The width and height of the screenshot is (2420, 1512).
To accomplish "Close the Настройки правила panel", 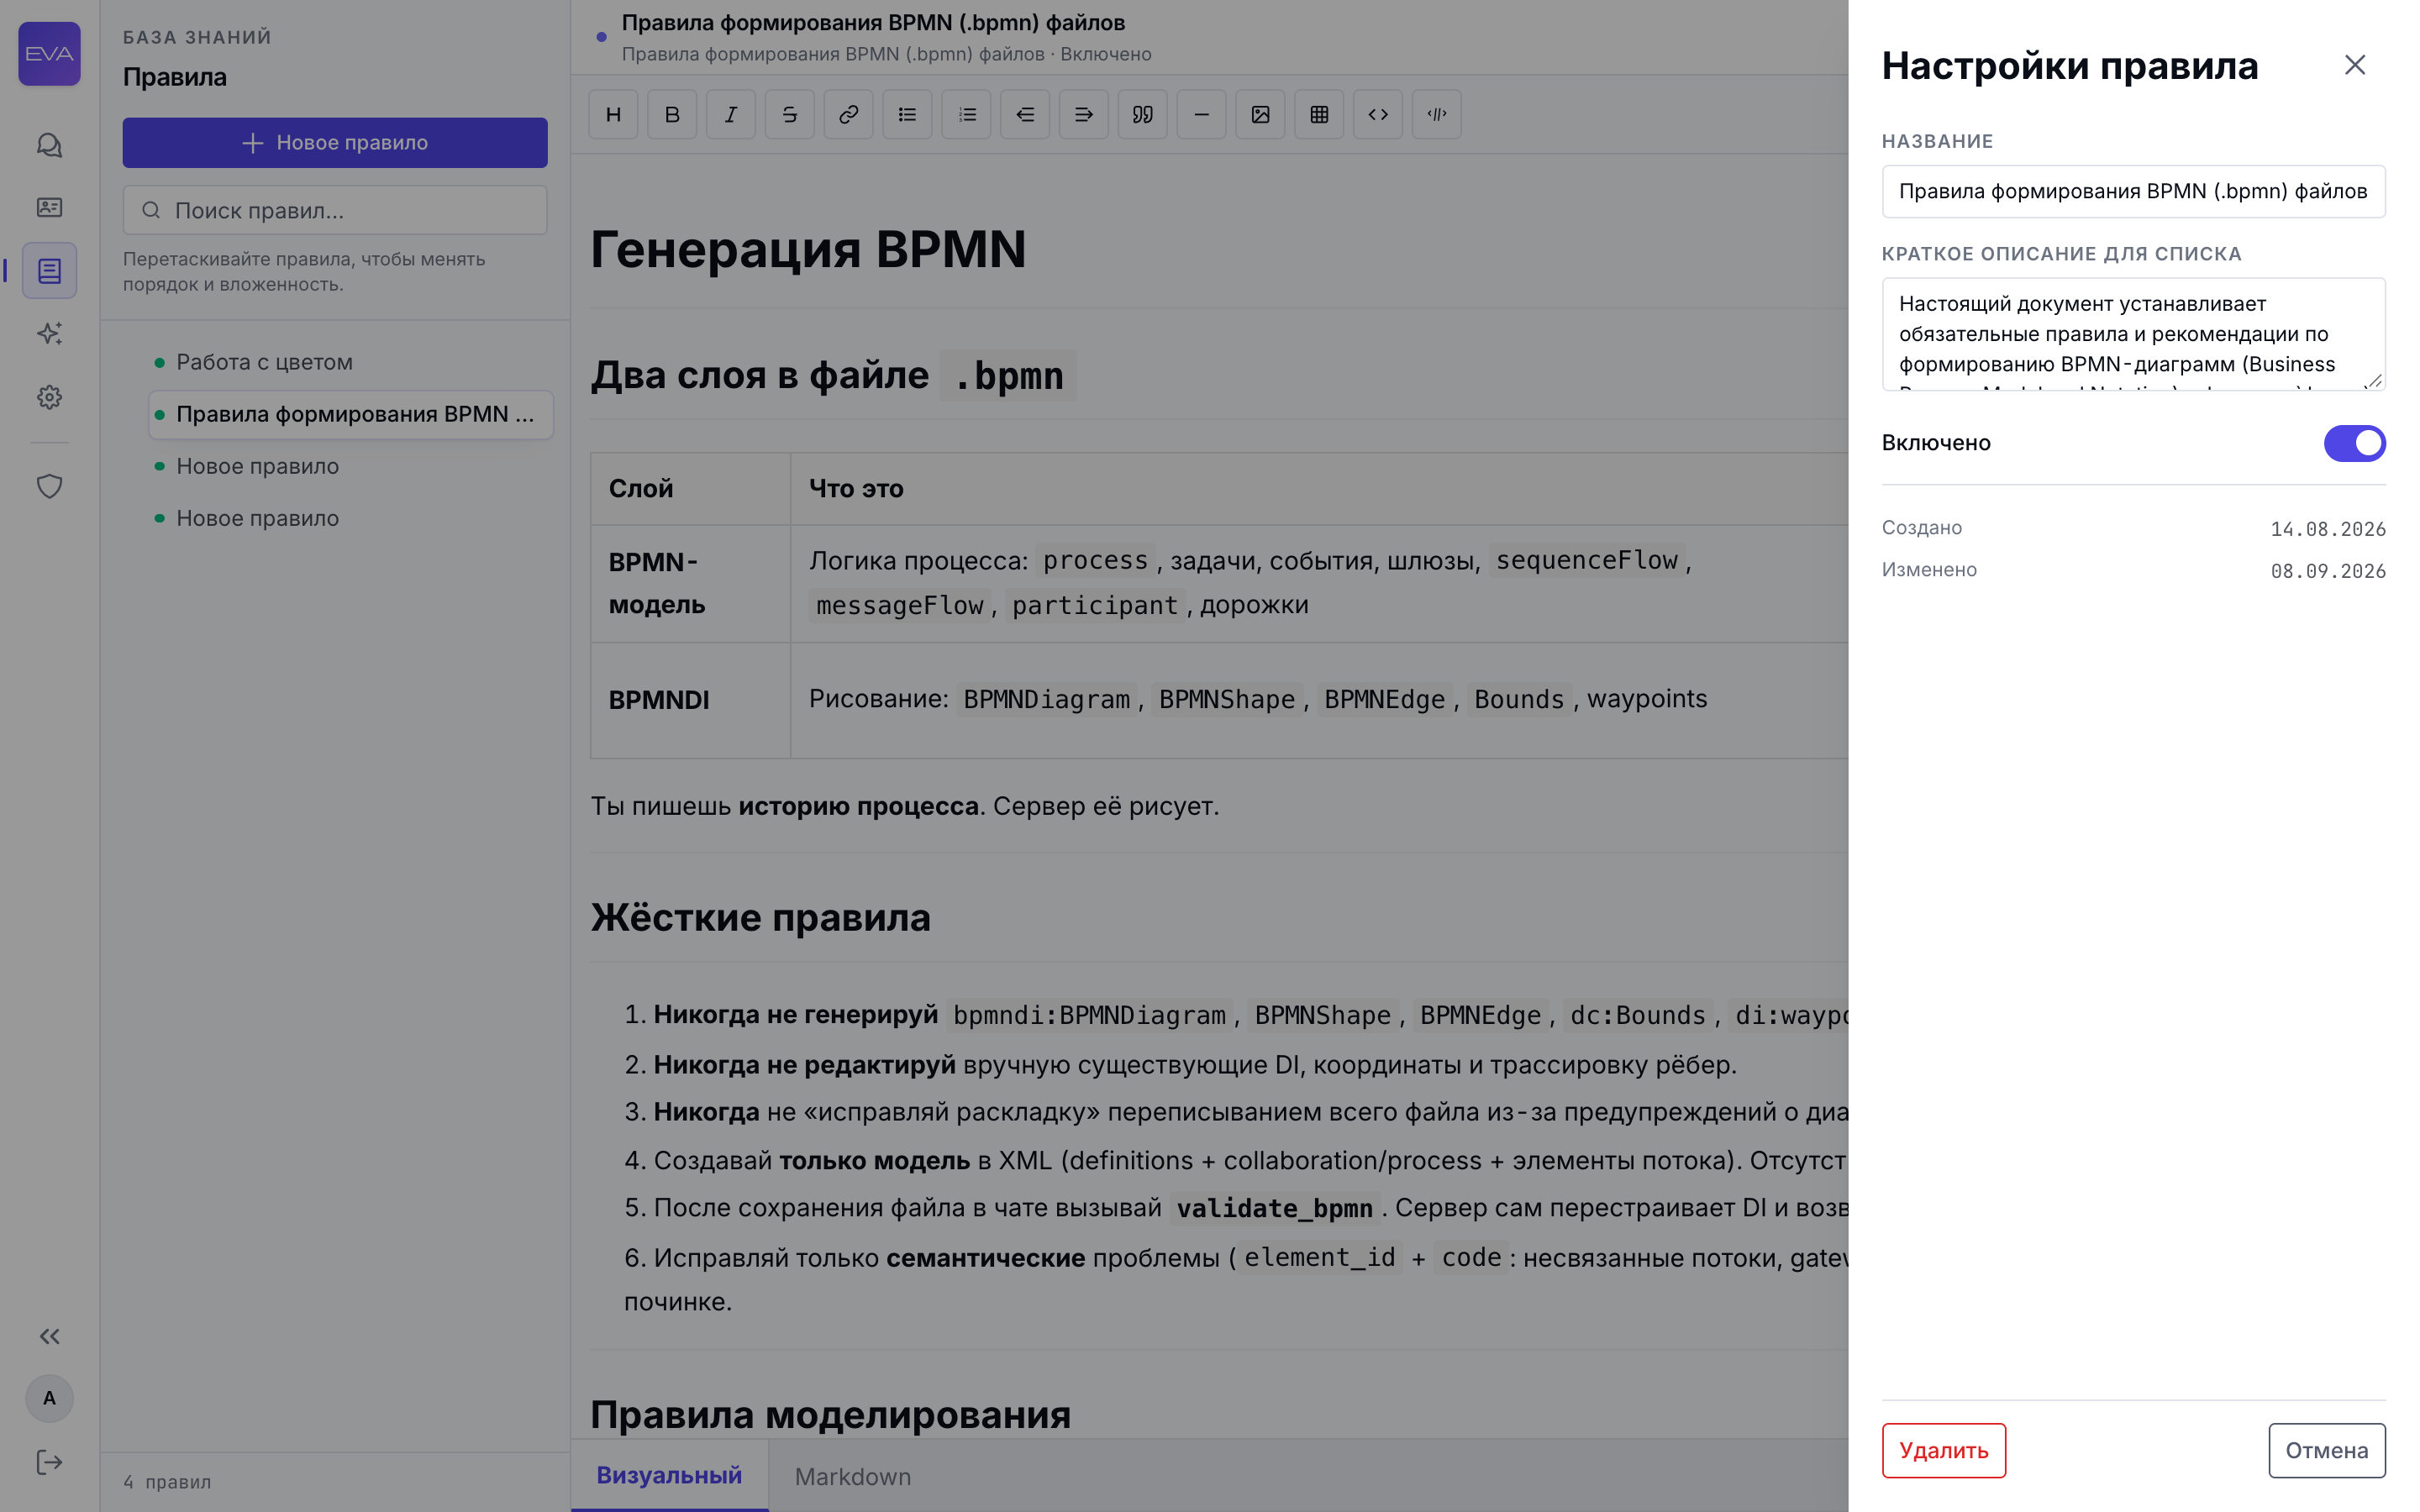I will click(x=2355, y=65).
